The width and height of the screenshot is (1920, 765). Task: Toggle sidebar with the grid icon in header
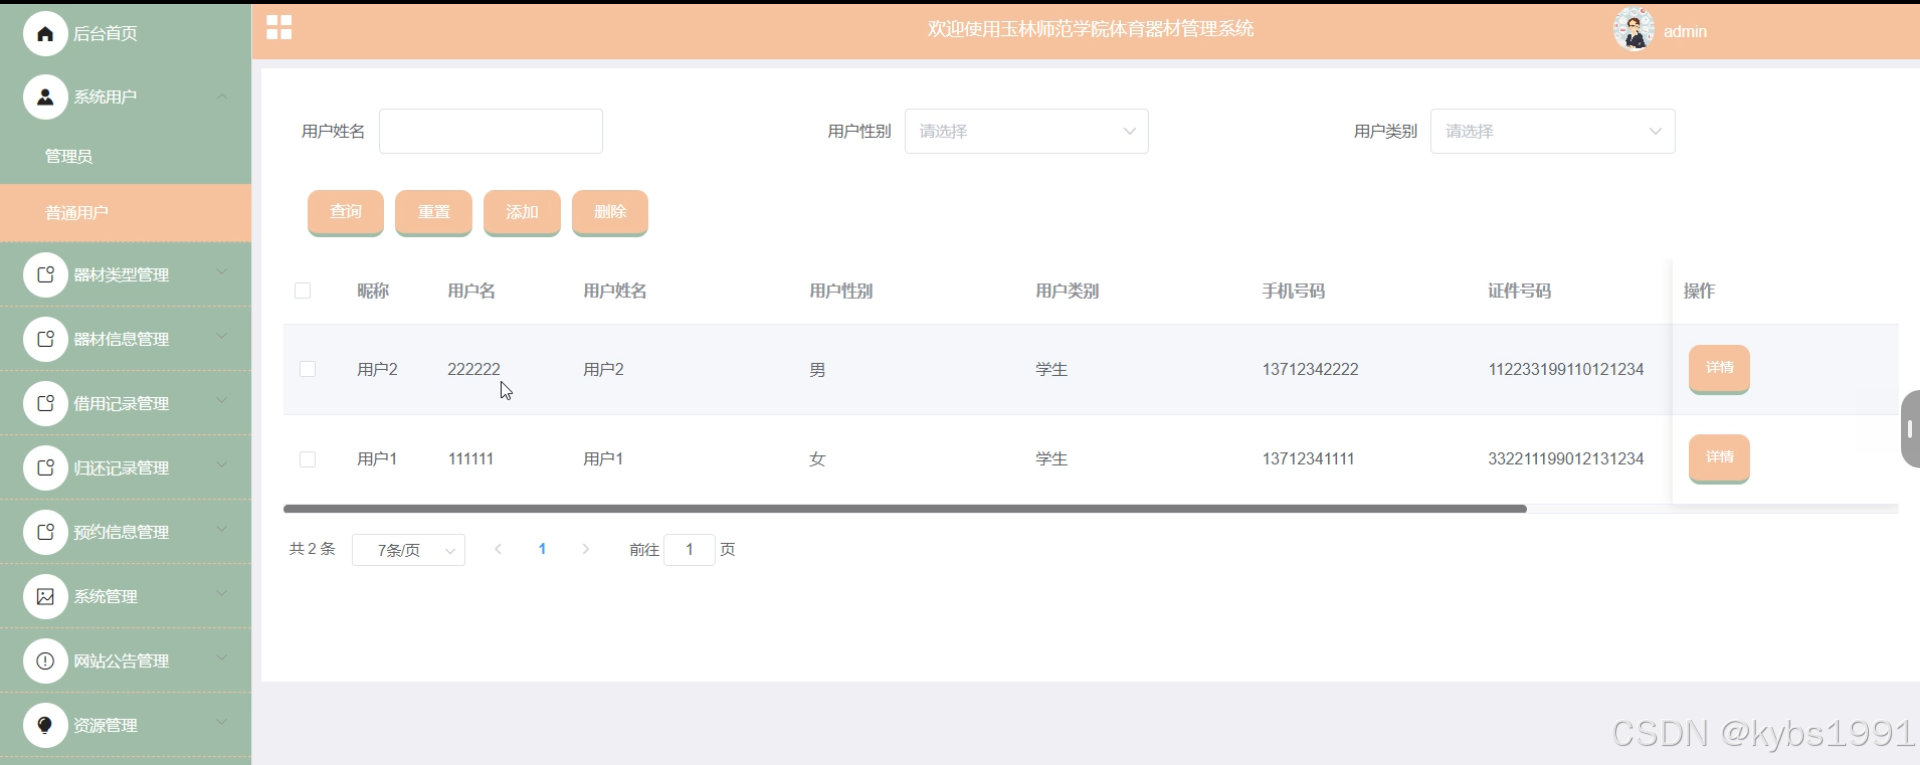pyautogui.click(x=279, y=28)
